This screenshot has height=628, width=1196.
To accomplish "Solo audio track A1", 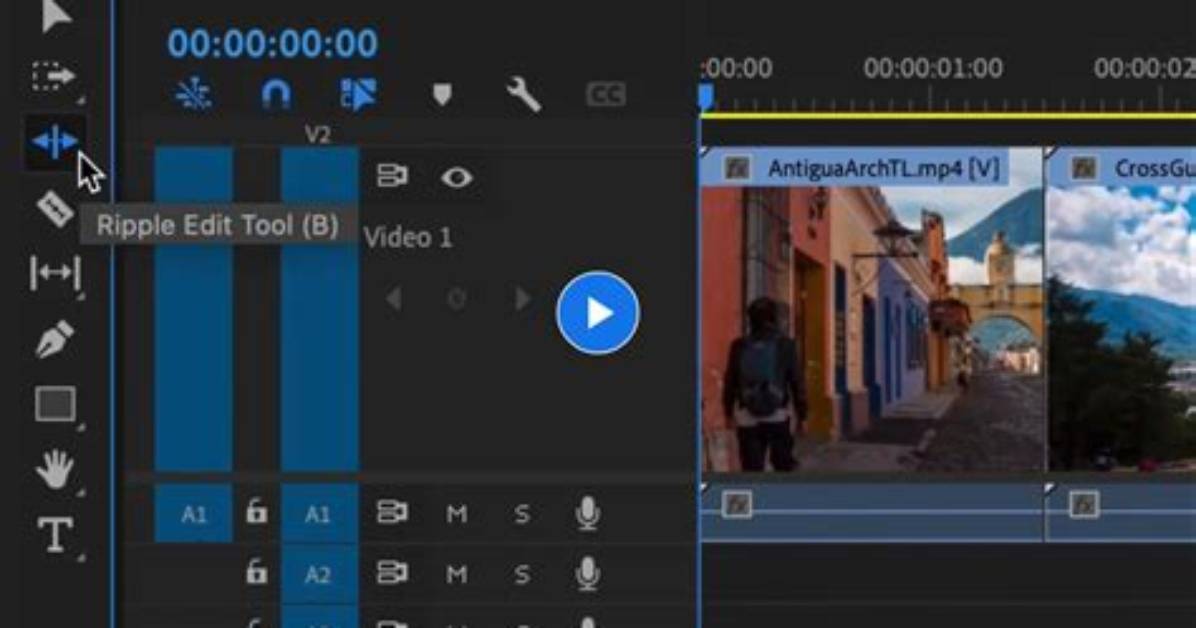I will 522,514.
